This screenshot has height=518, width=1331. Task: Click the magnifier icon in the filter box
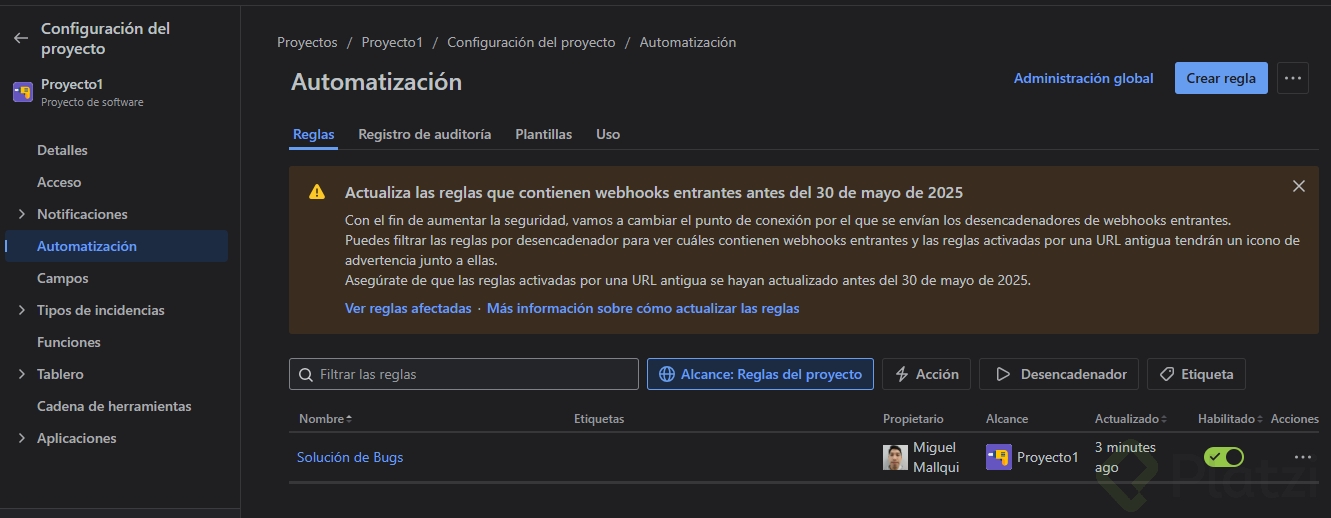306,374
